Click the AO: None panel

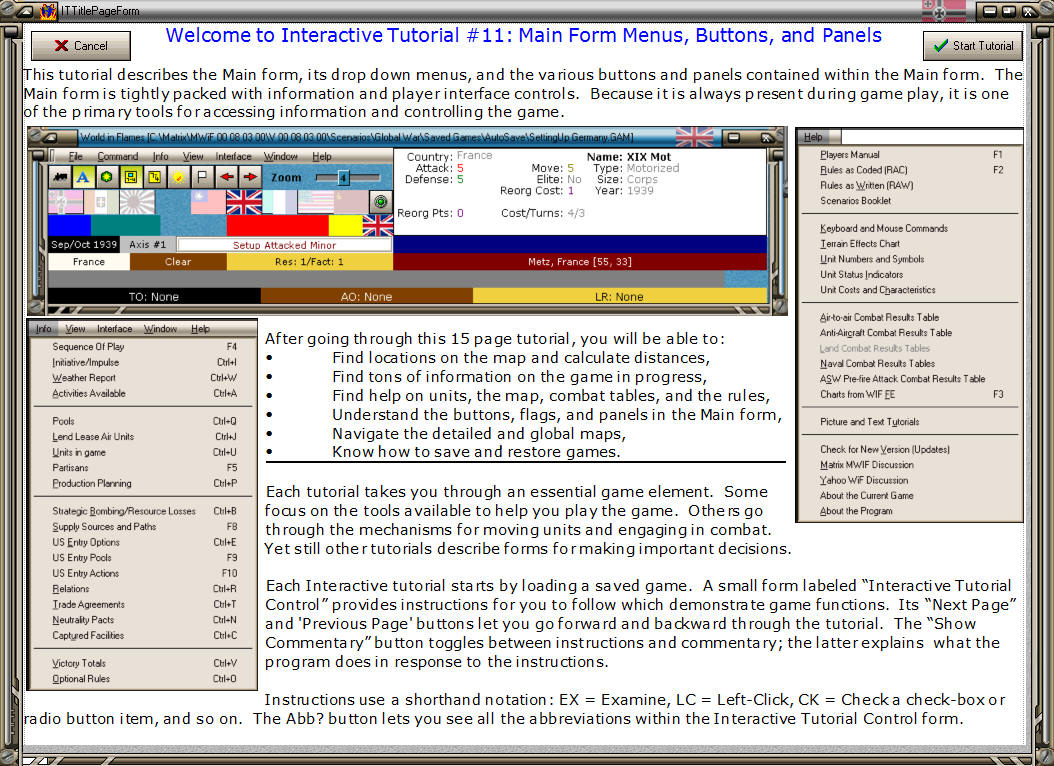click(x=366, y=296)
